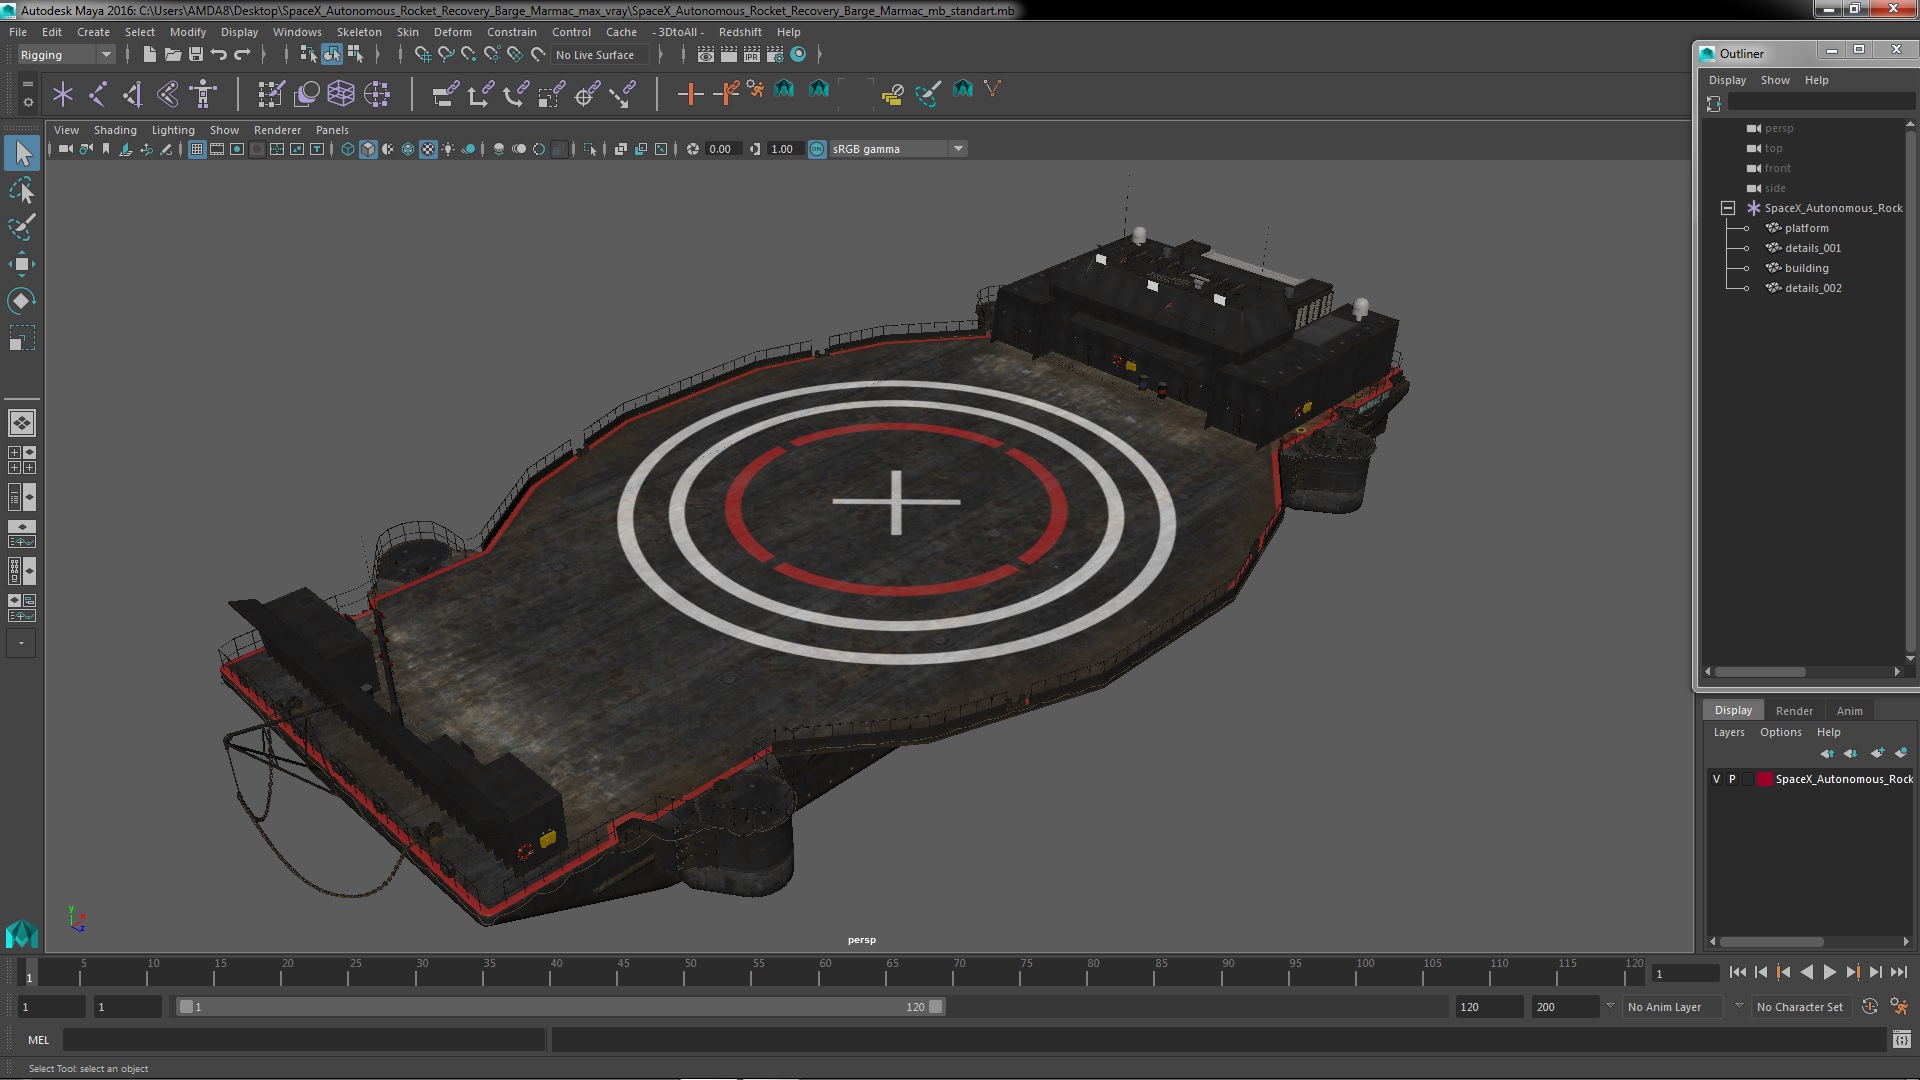Viewport: 1920px width, 1080px height.
Task: Click the Create Lattice shelf icon
Action: coord(341,94)
